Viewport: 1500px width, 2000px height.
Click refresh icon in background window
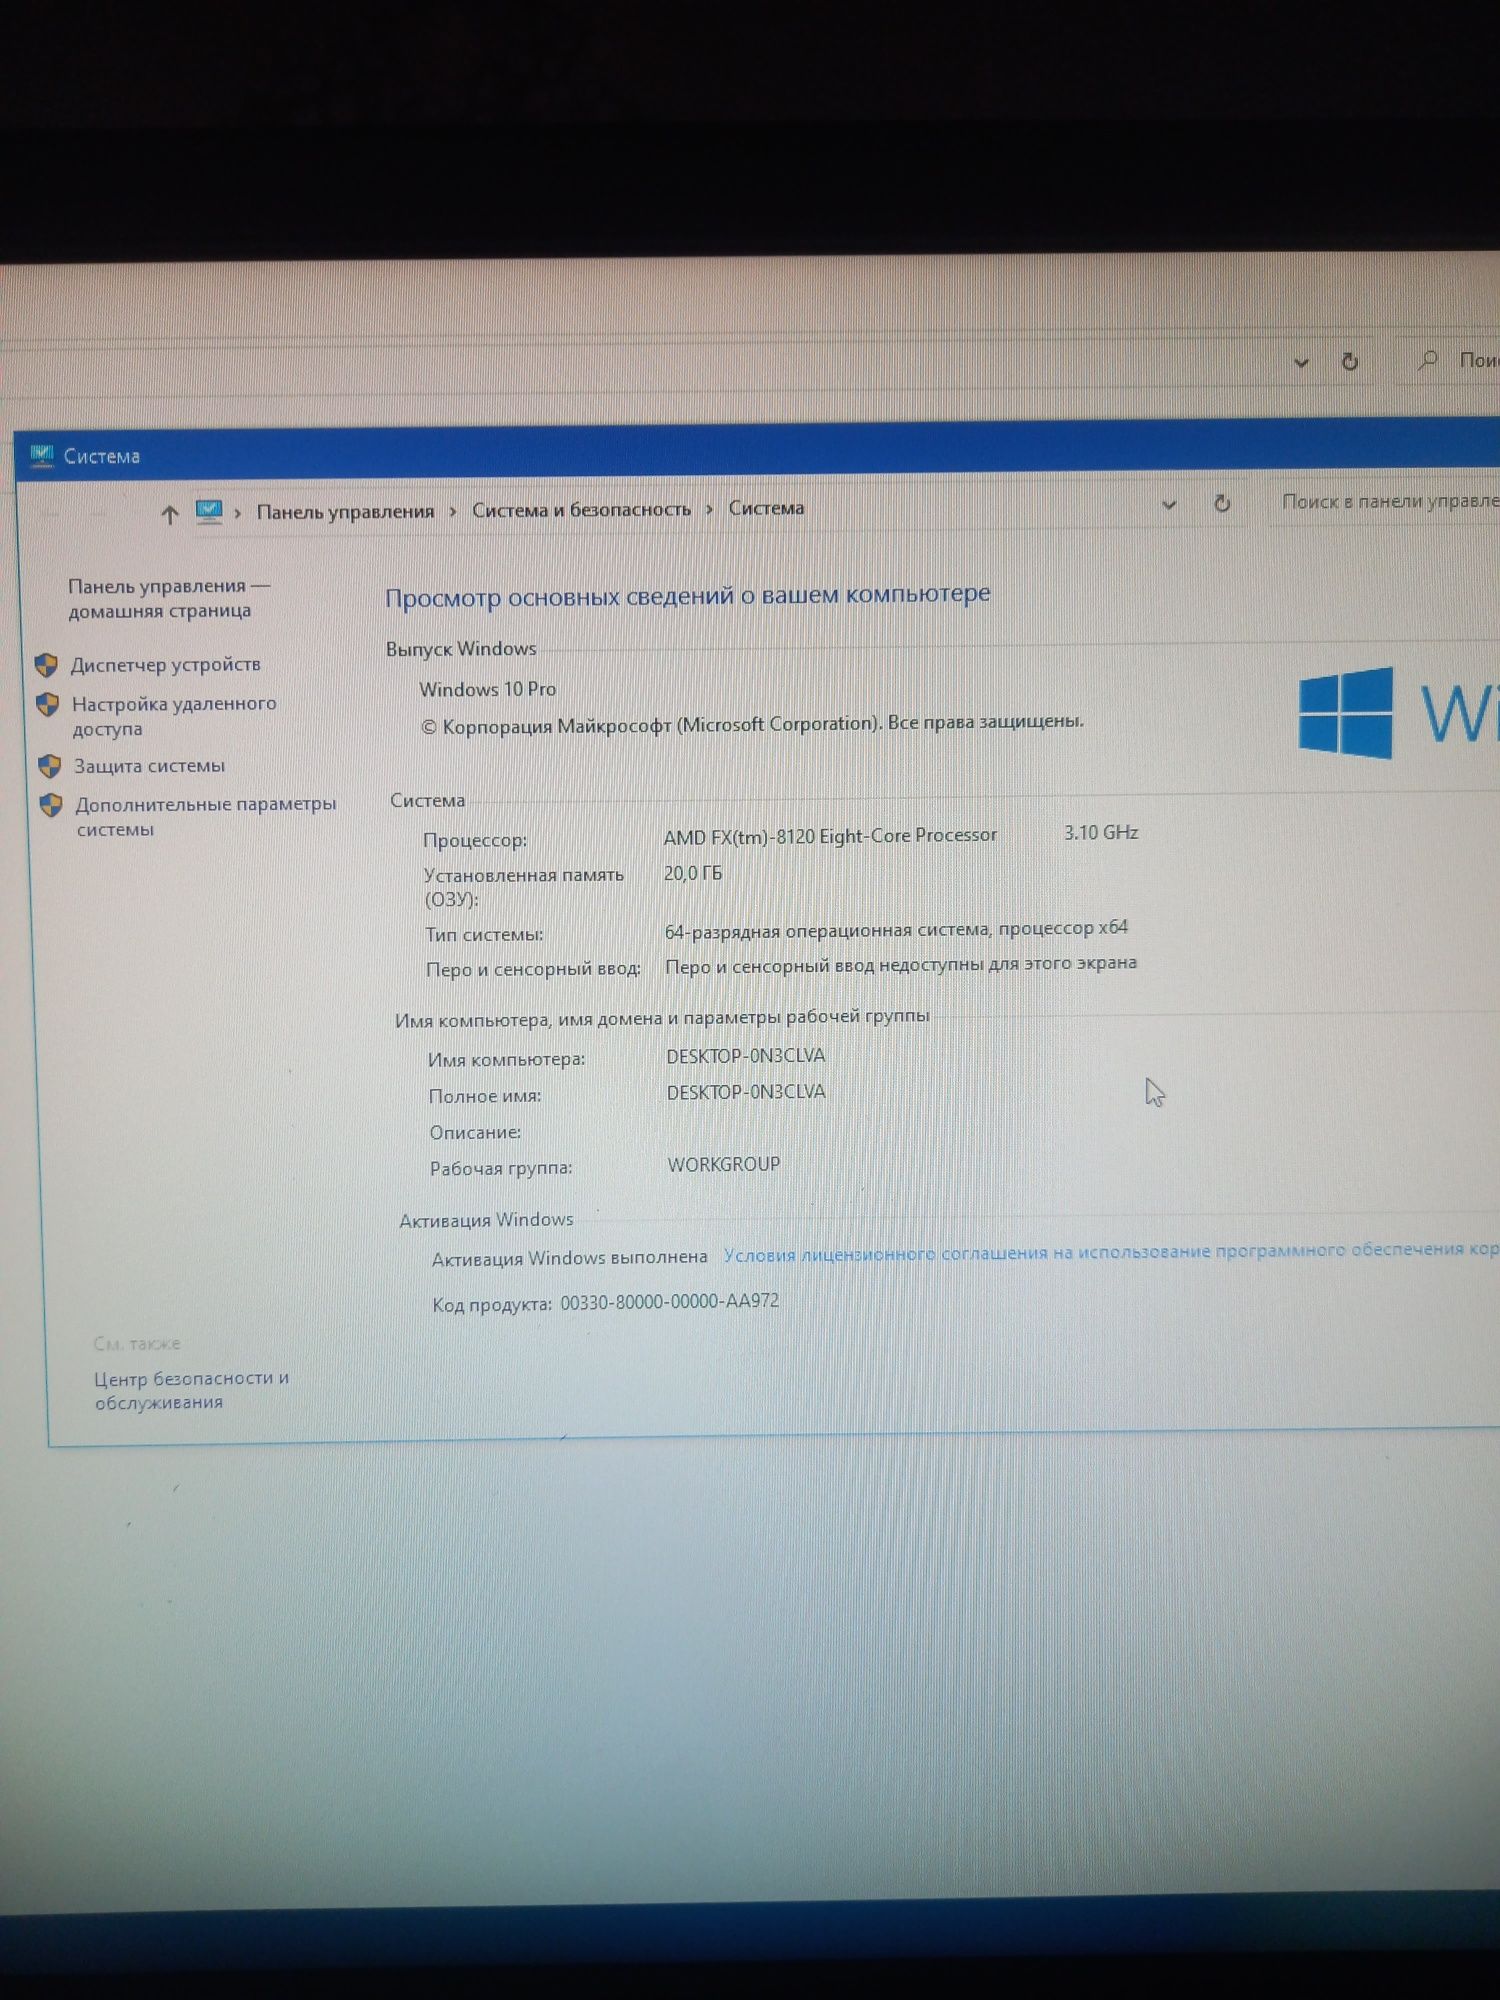pyautogui.click(x=1349, y=361)
